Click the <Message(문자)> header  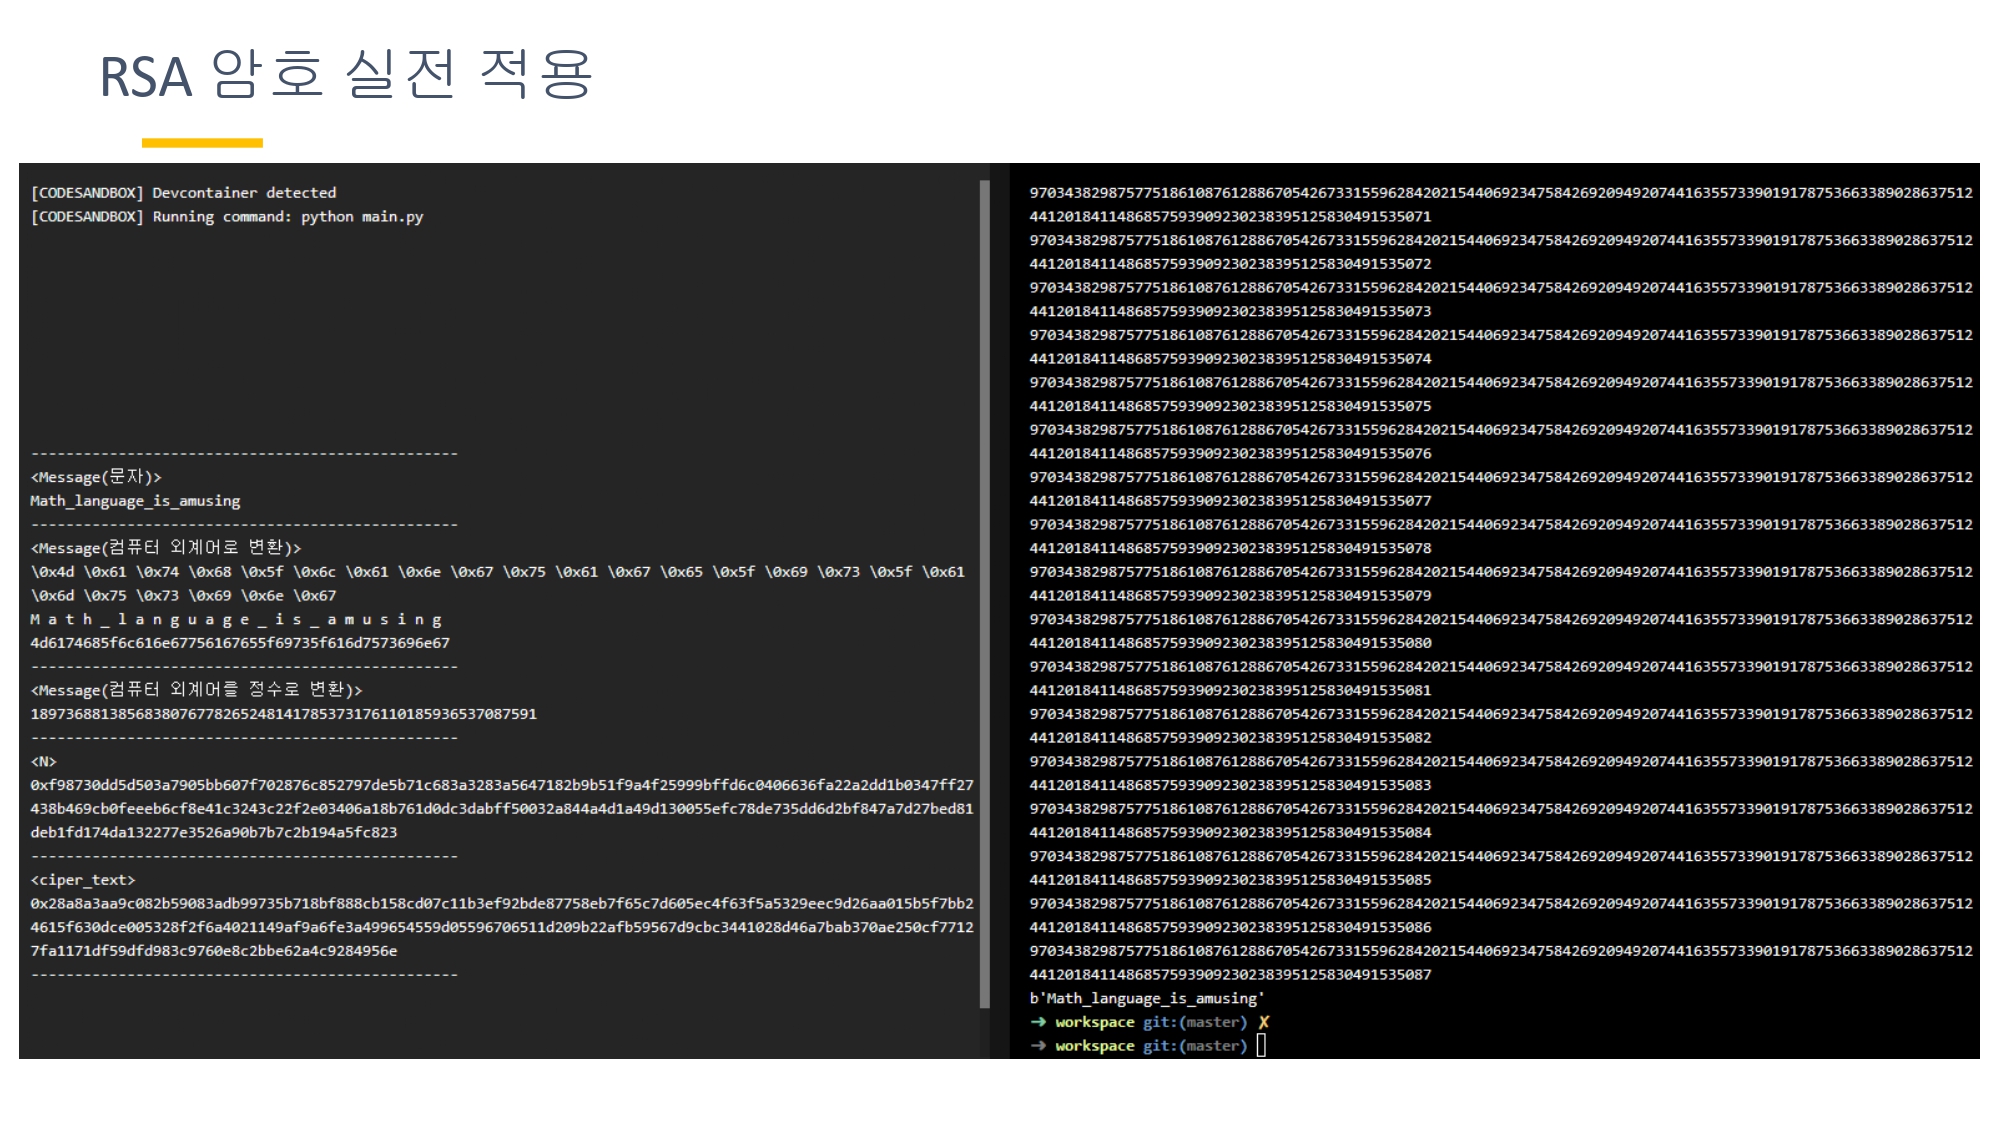96,477
